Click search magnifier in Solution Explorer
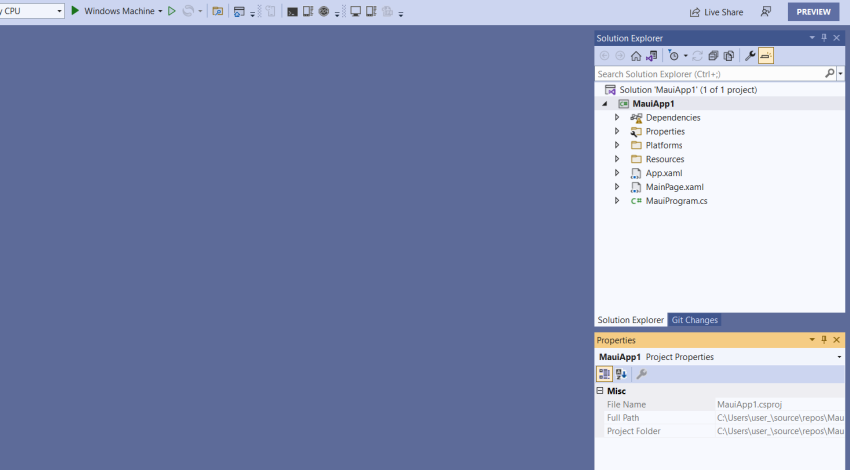 [829, 73]
